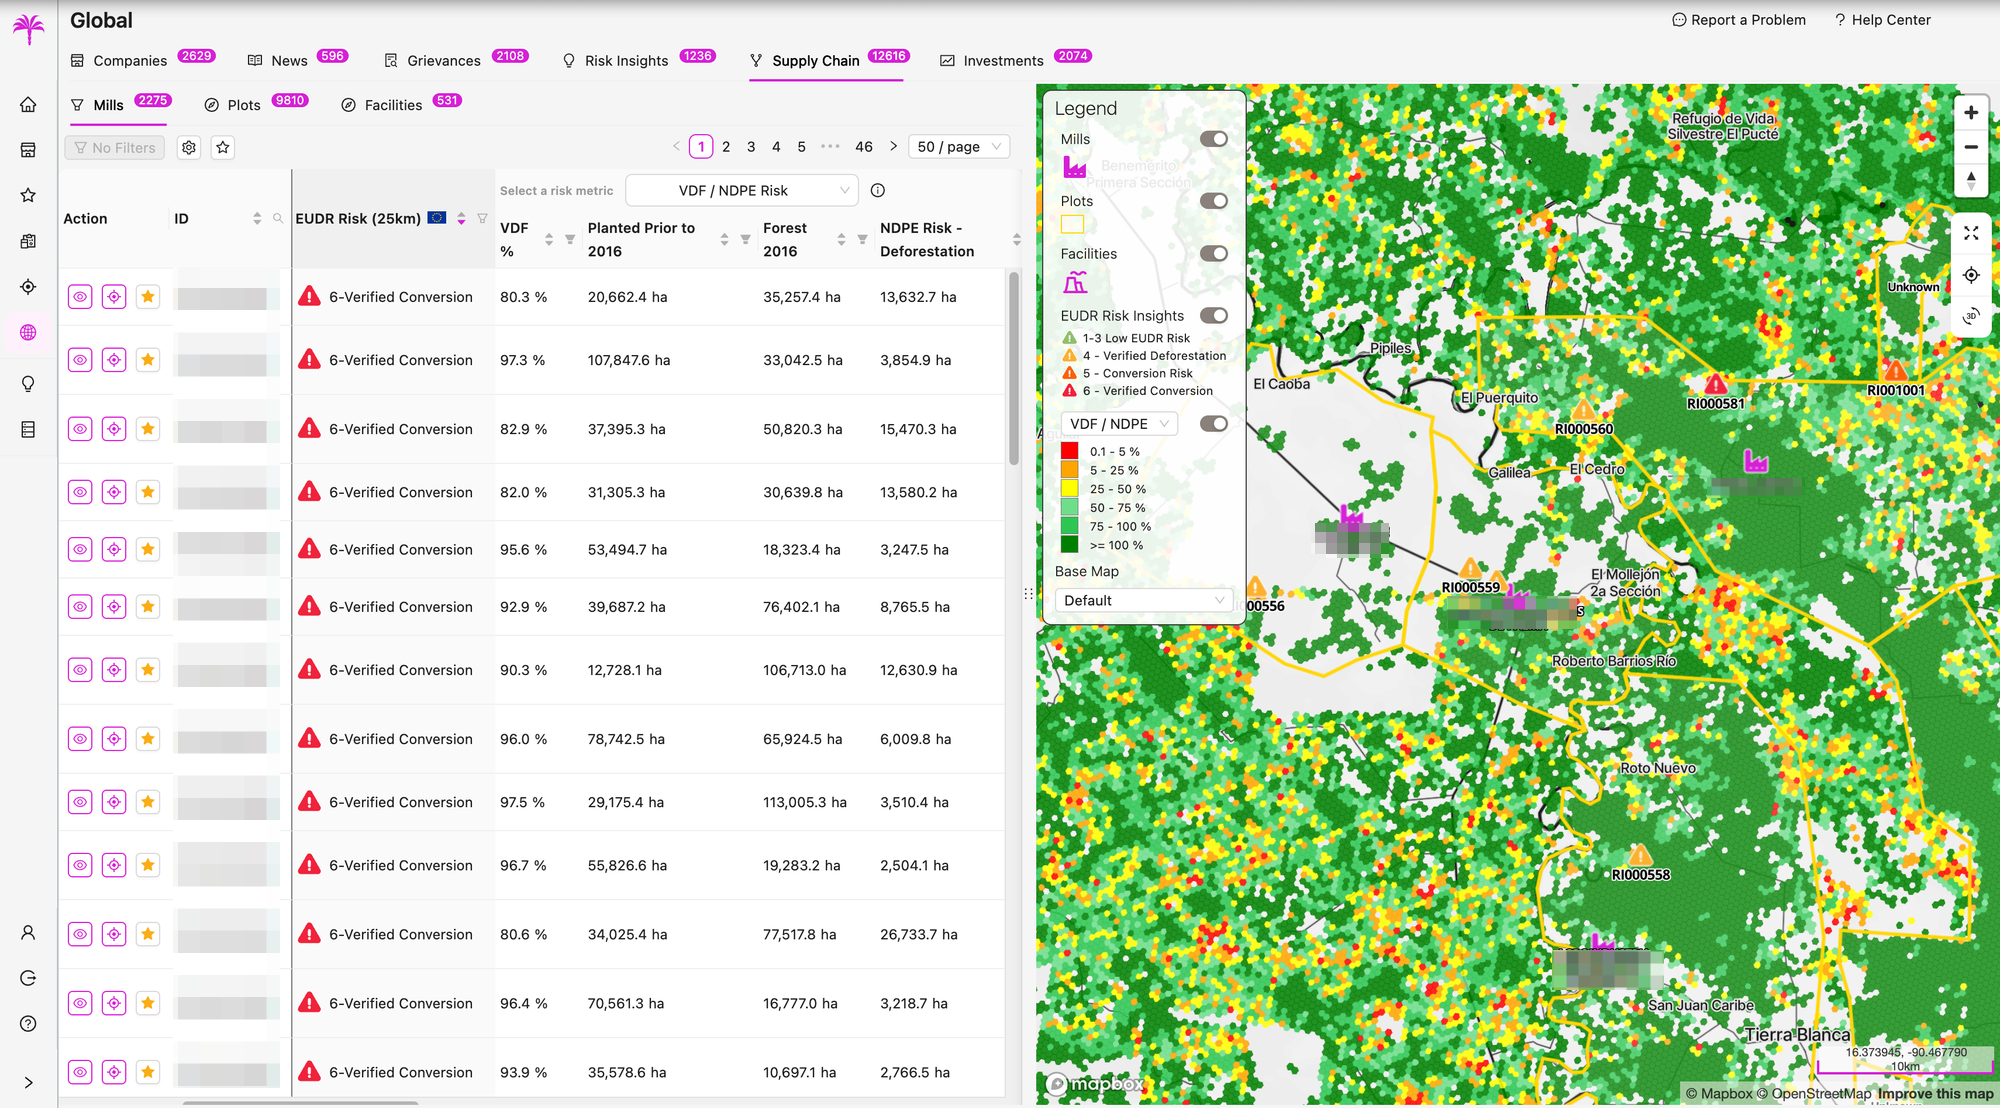Toggle the VDF / NDPE layer switch
Viewport: 2000px width, 1108px height.
click(x=1214, y=424)
